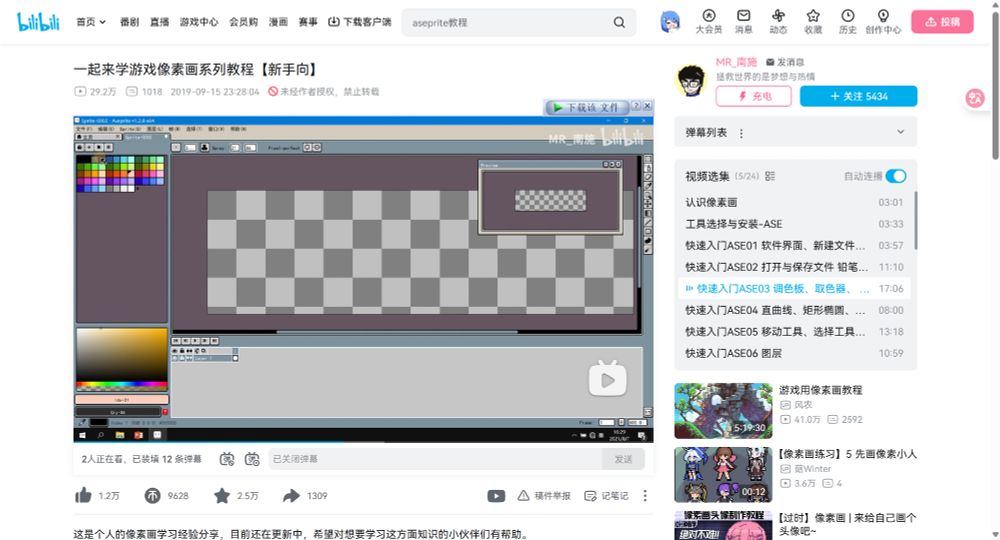Image resolution: width=1000 pixels, height=540 pixels.
Task: Click the disabled 发送 send button
Action: point(623,459)
